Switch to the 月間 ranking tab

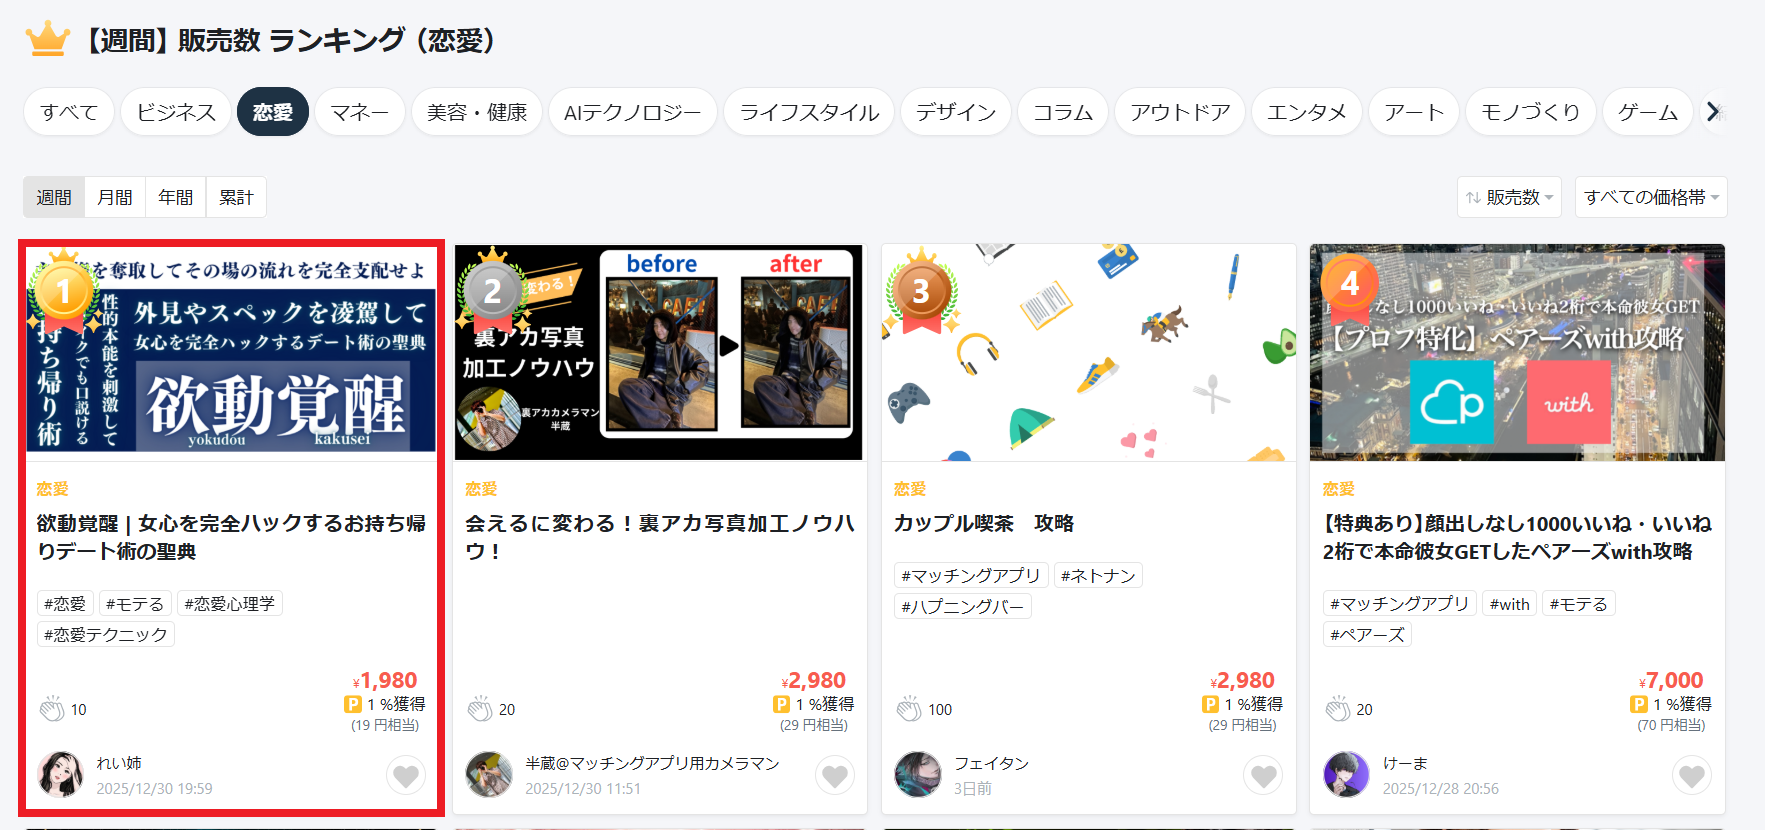click(115, 197)
